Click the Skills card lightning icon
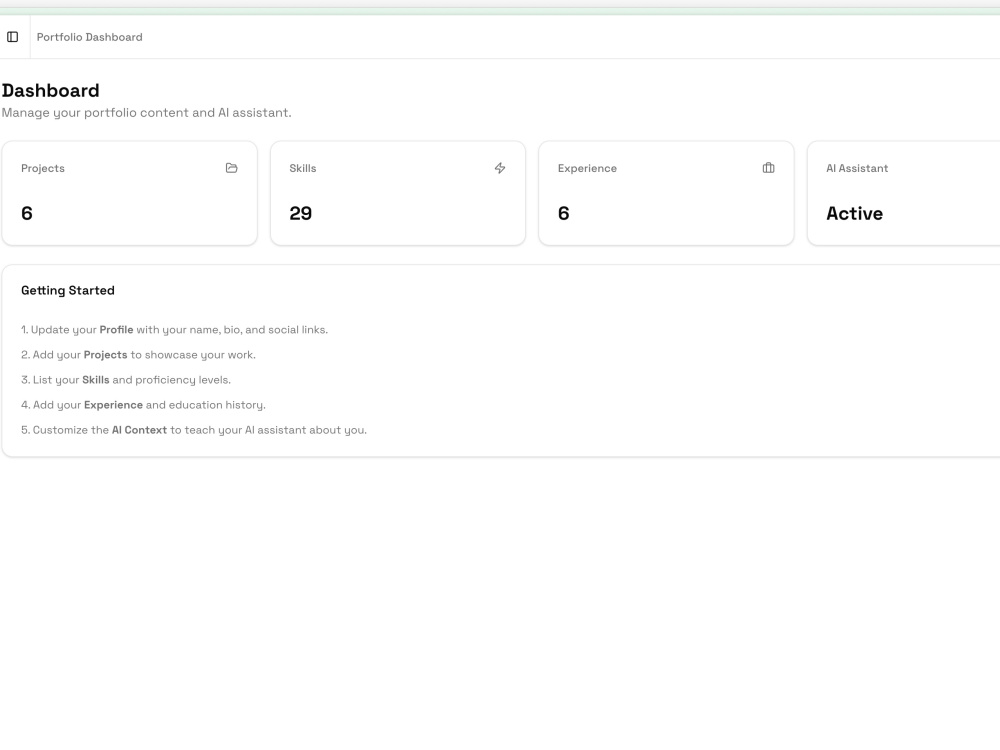 [500, 168]
